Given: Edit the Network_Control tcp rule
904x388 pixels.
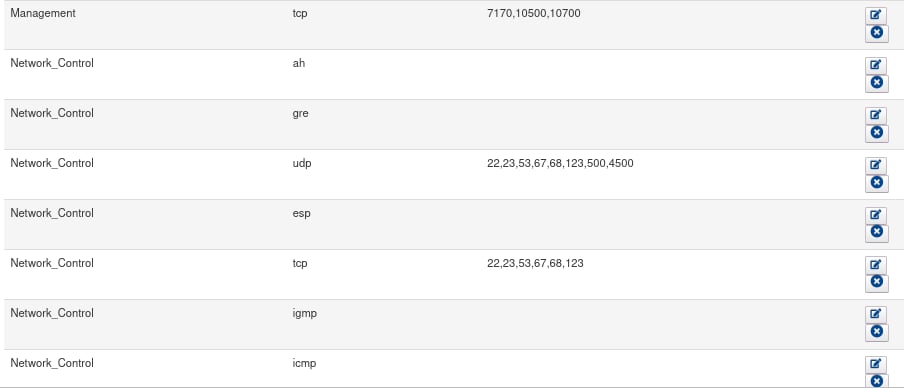Looking at the screenshot, I should pos(876,265).
